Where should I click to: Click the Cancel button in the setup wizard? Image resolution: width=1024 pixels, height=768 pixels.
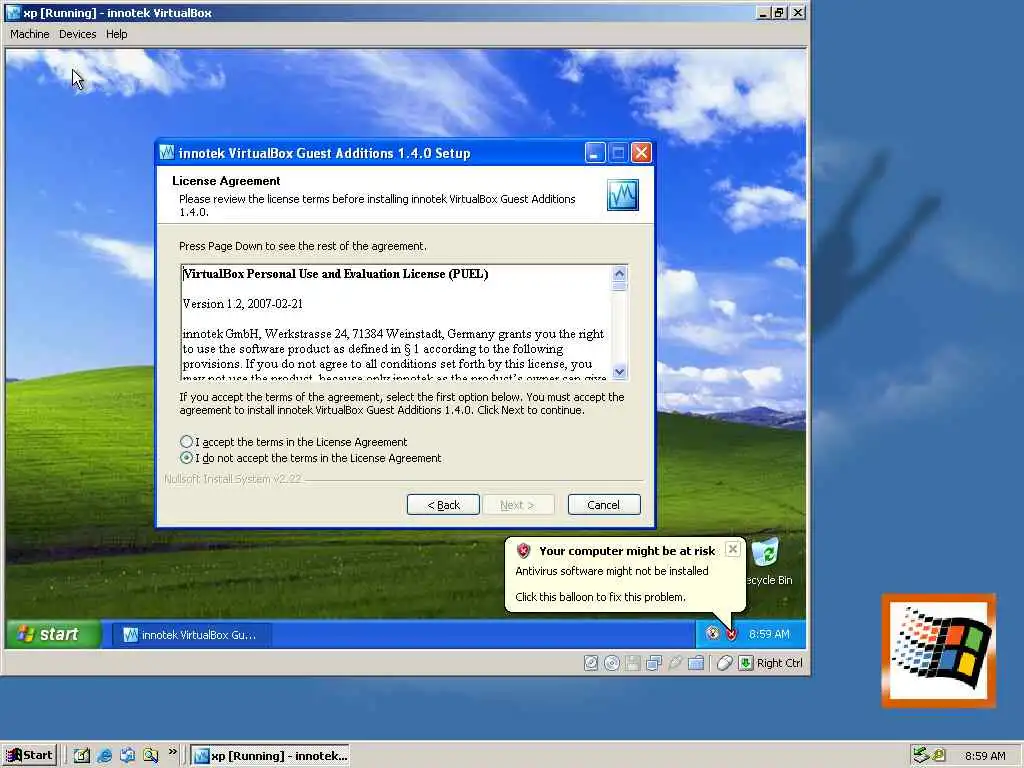tap(604, 505)
